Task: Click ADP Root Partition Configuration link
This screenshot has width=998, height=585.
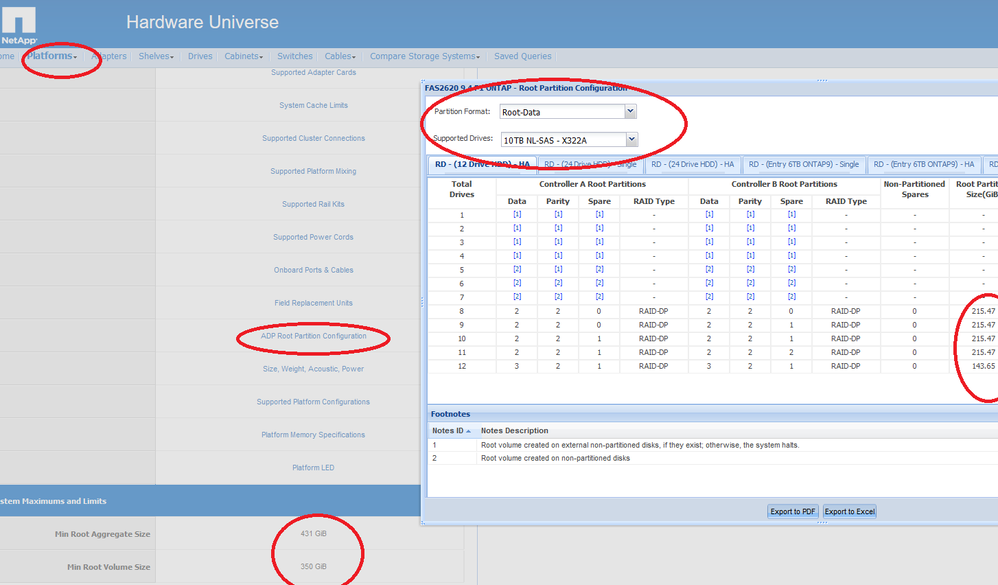Action: (x=313, y=336)
